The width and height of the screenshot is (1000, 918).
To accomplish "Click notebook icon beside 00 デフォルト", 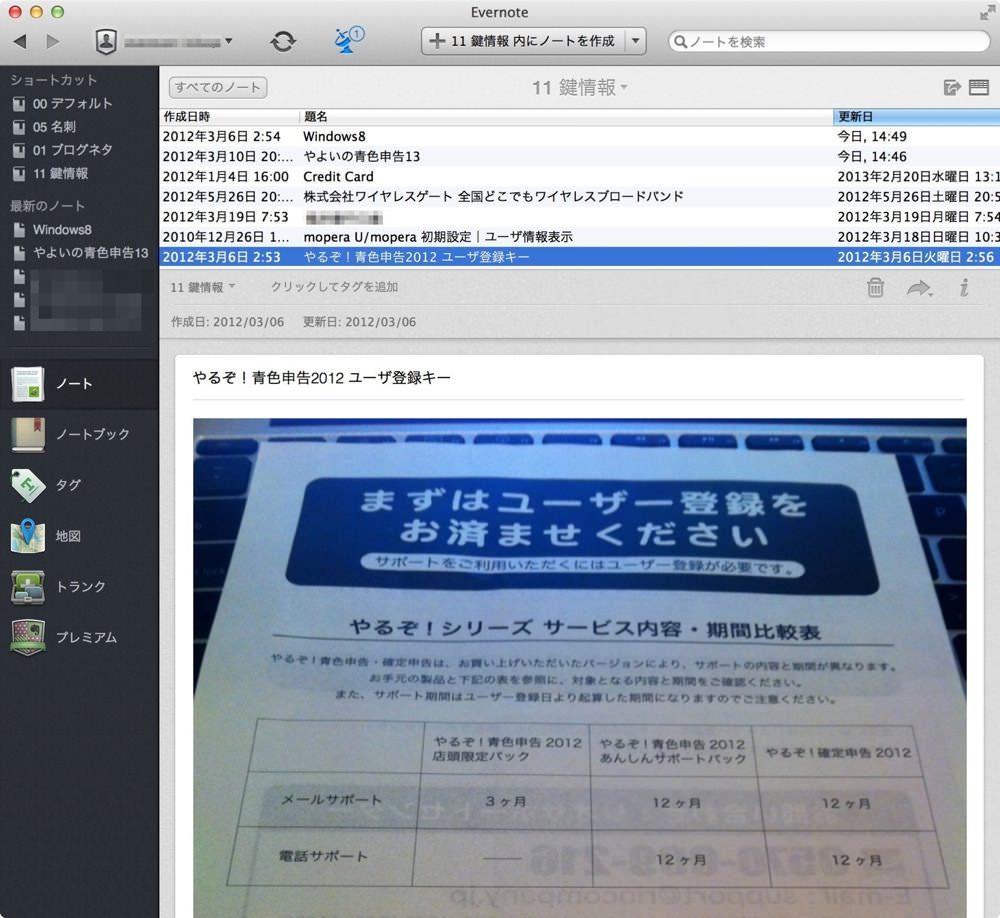I will coord(19,104).
